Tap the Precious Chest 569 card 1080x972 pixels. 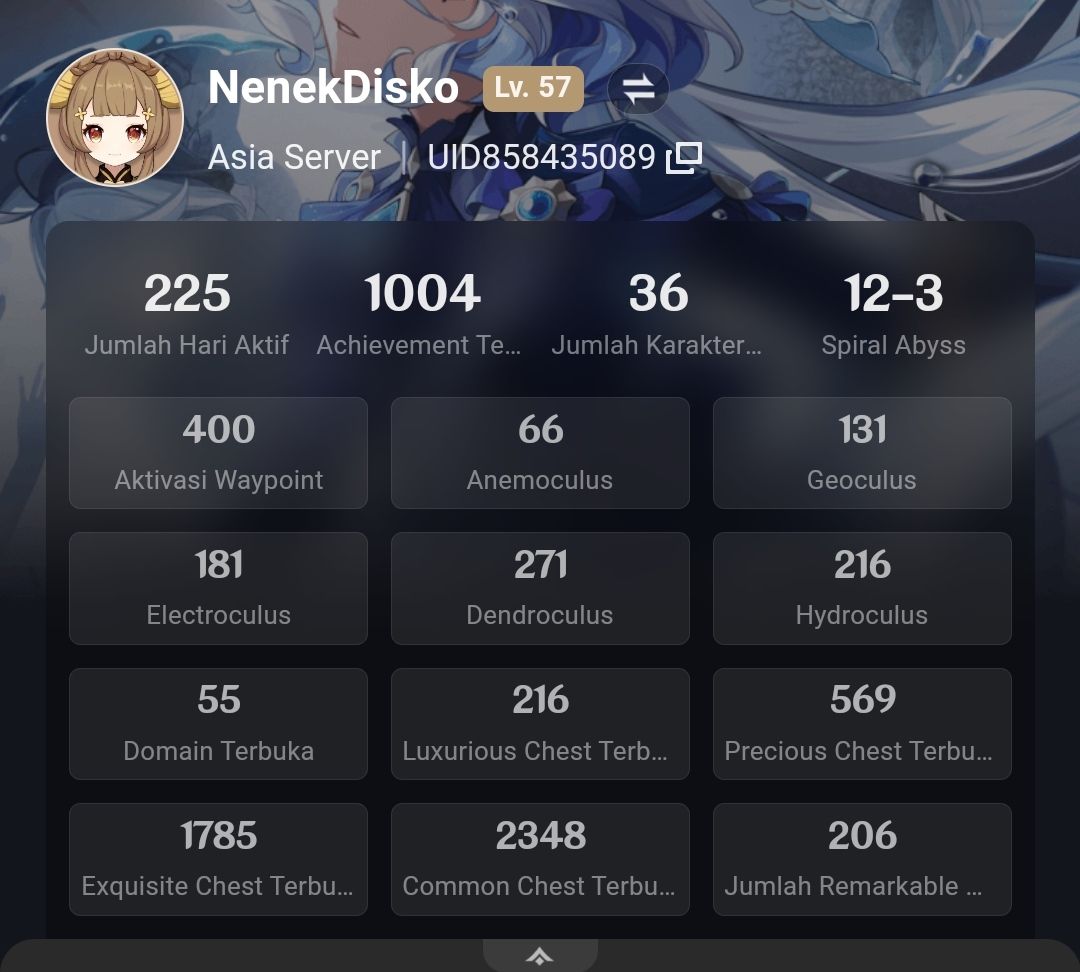(862, 723)
